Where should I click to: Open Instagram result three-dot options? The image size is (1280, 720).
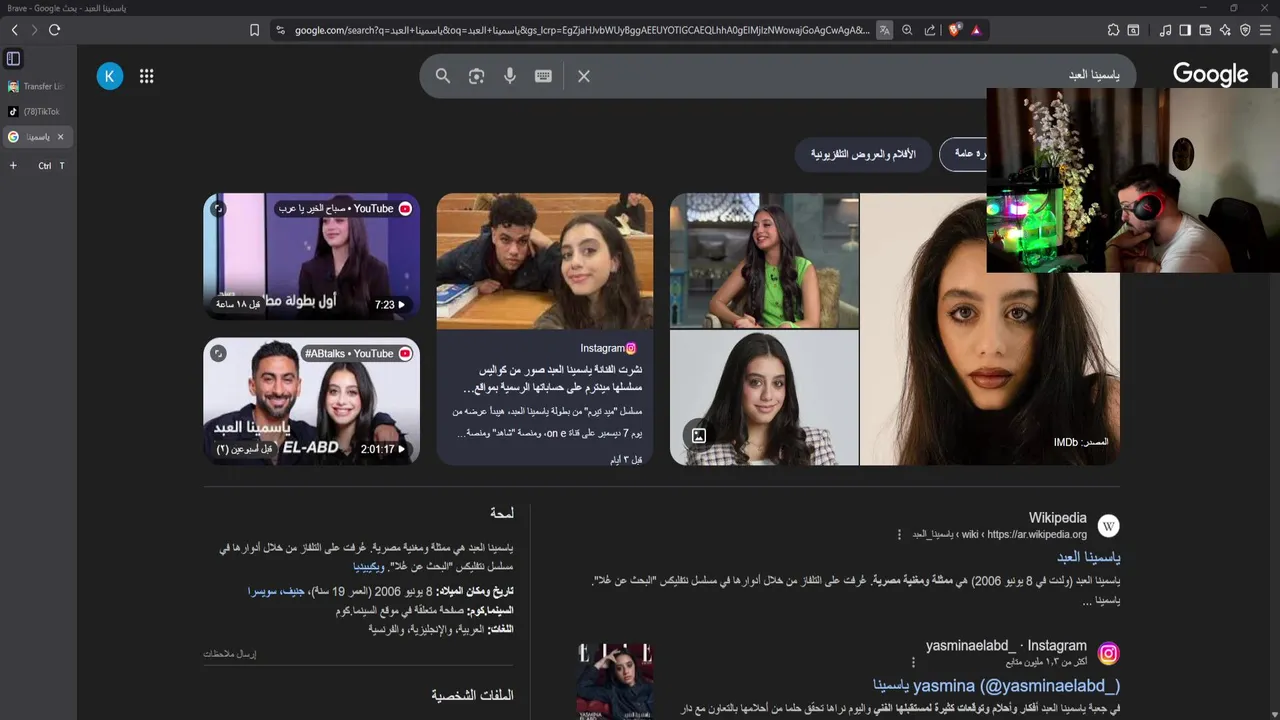[913, 662]
